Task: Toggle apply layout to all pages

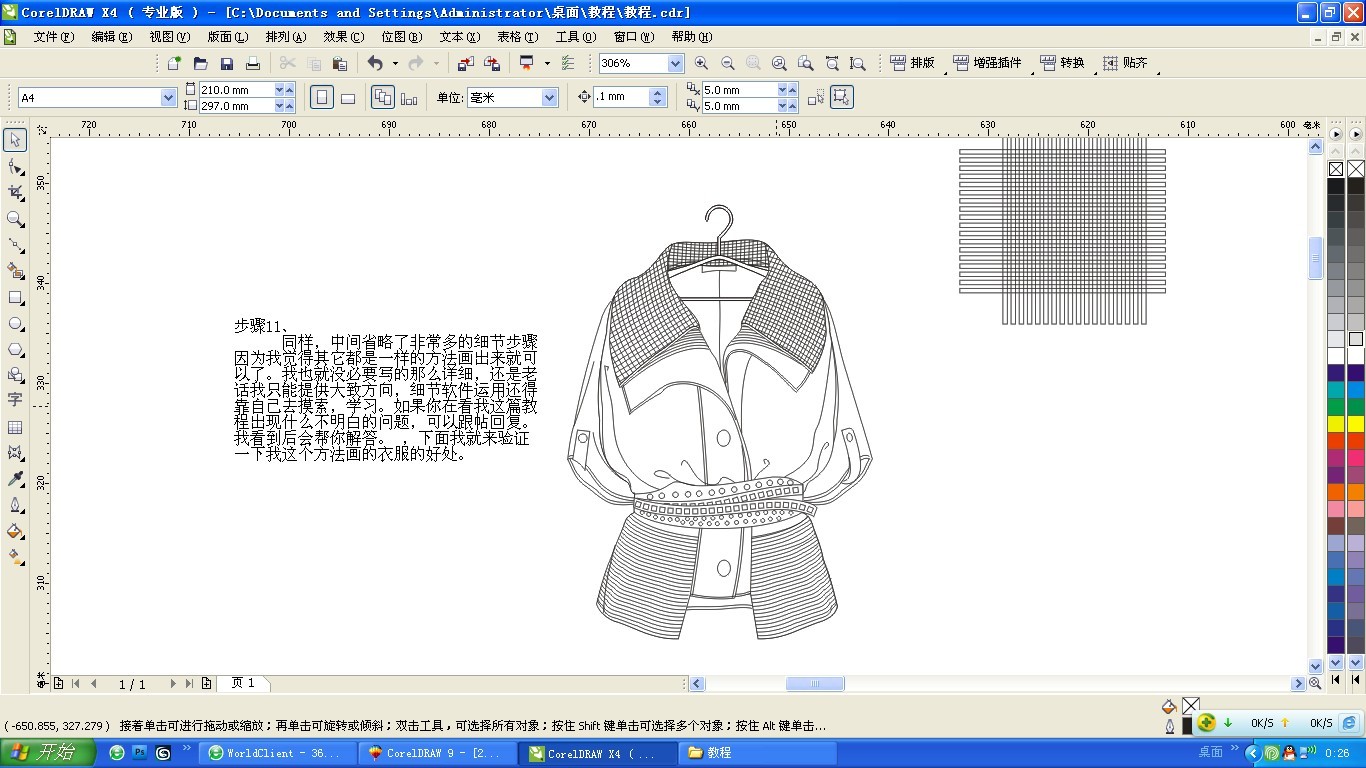Action: pyautogui.click(x=382, y=97)
